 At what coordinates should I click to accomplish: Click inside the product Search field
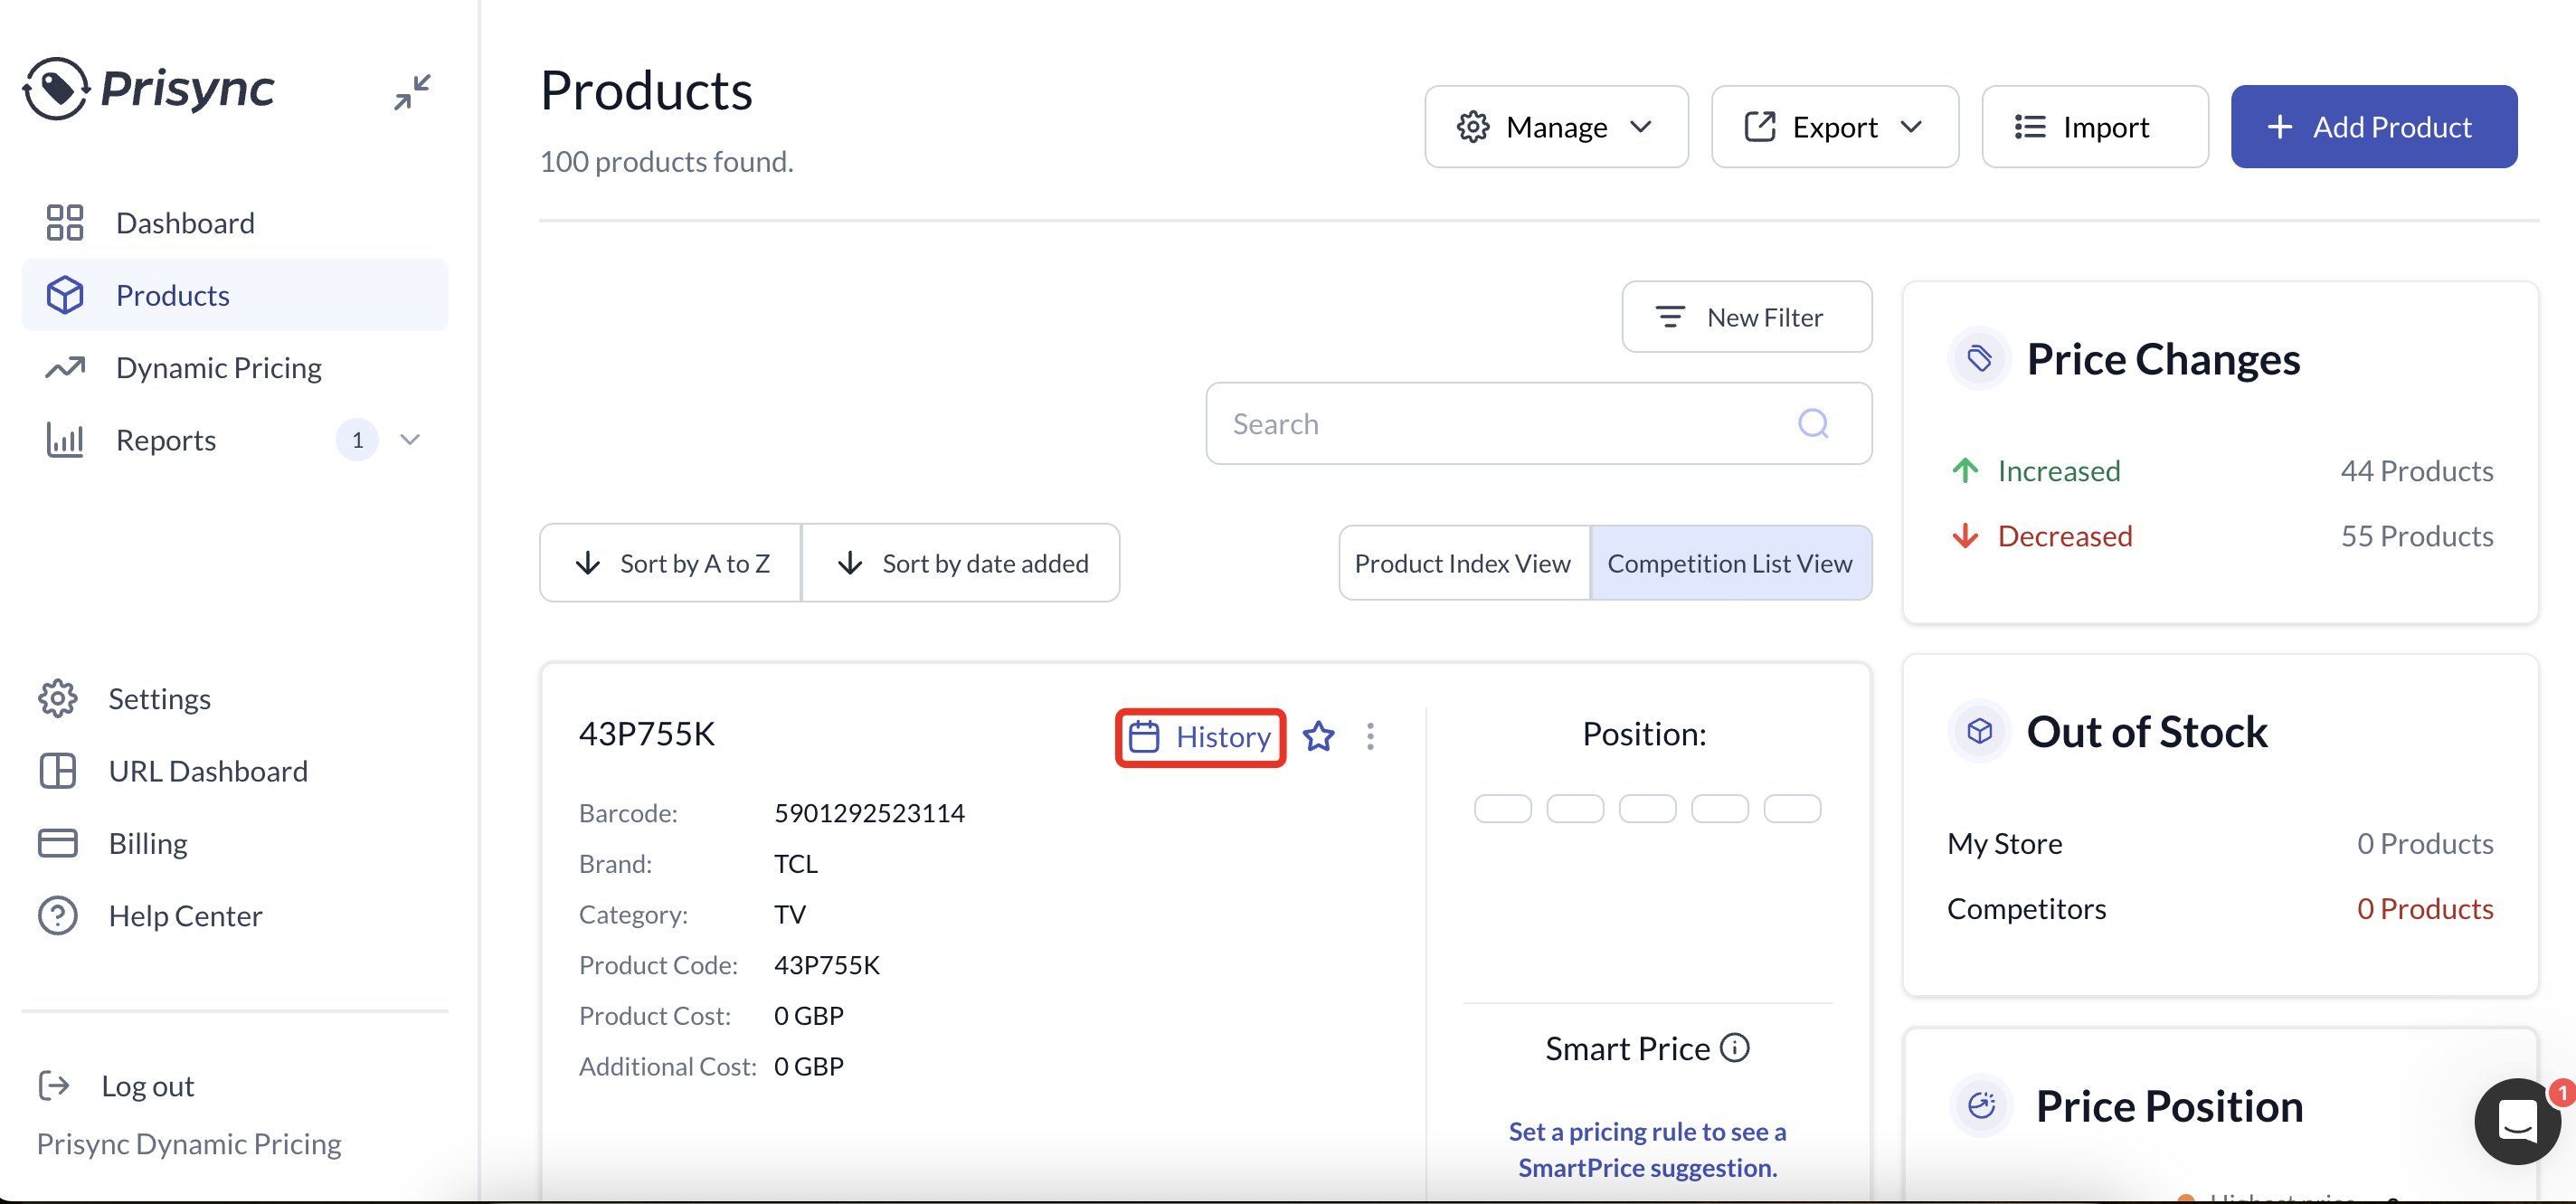[x=1500, y=423]
